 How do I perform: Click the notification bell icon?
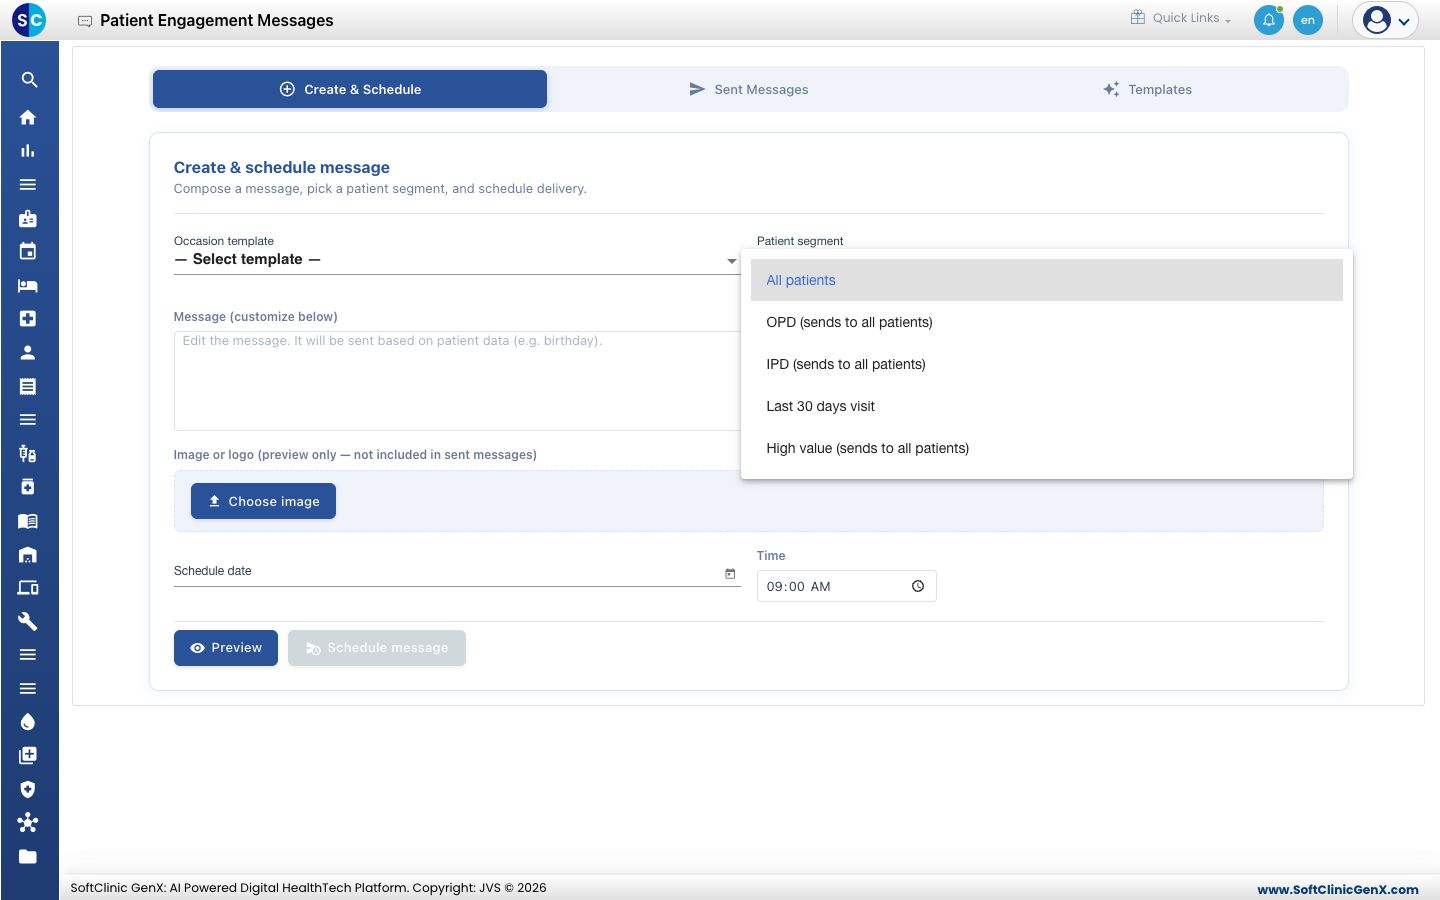click(1269, 20)
